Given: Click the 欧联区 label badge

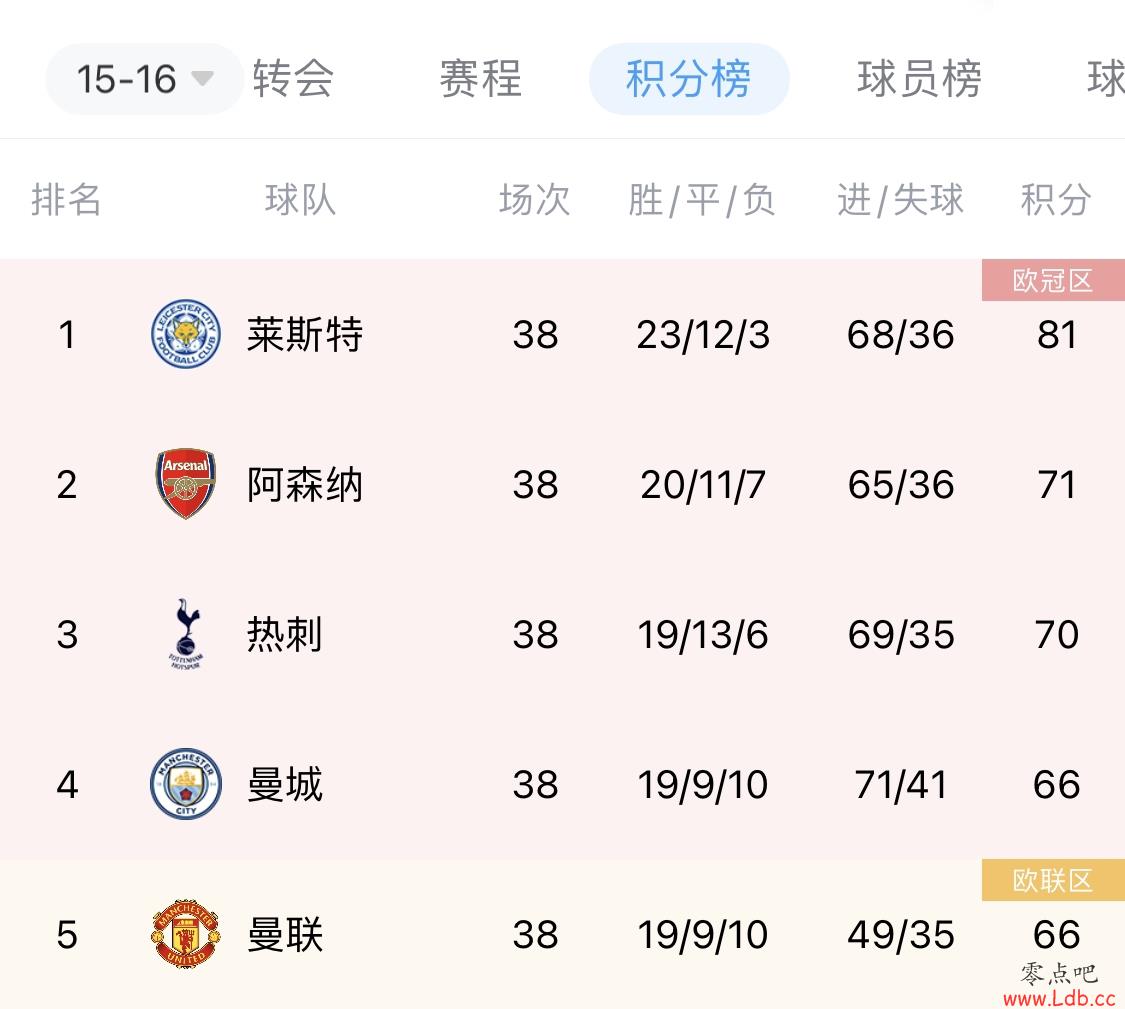Looking at the screenshot, I should [x=1053, y=880].
